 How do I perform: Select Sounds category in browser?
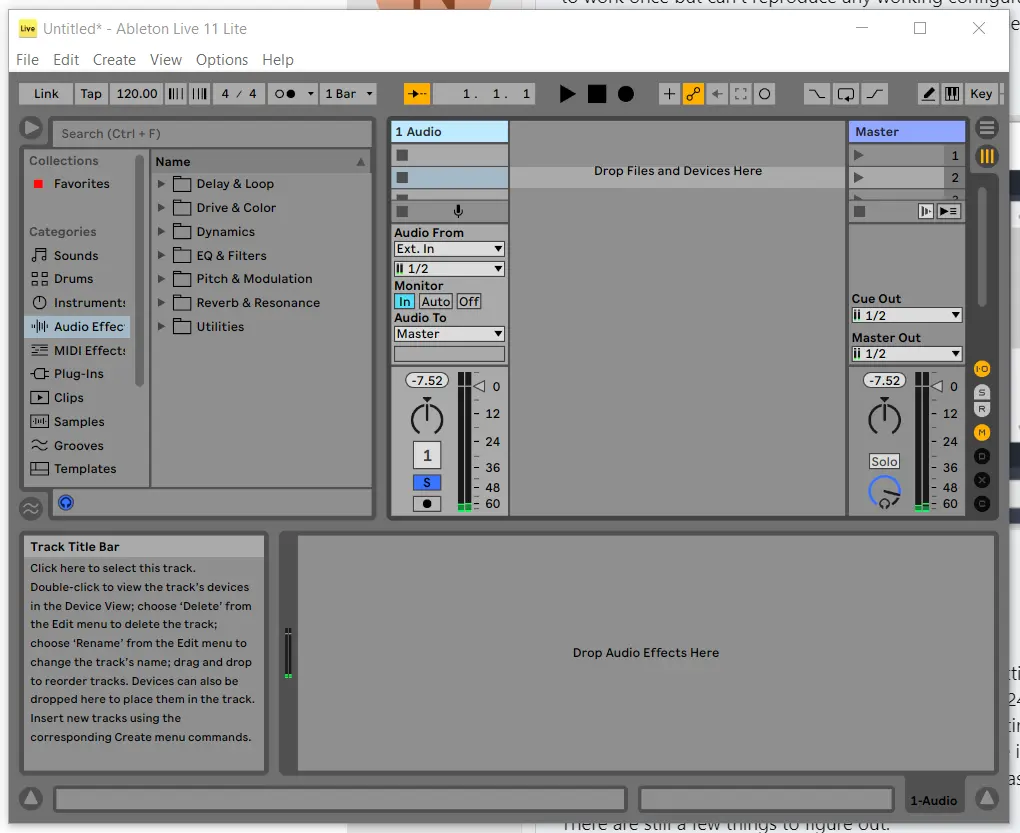point(76,256)
